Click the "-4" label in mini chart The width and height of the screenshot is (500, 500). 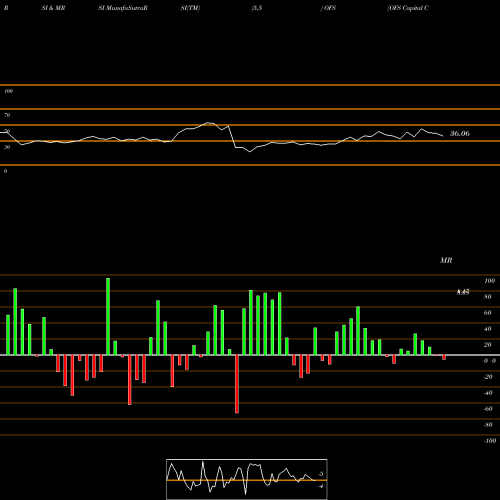pos(321,486)
